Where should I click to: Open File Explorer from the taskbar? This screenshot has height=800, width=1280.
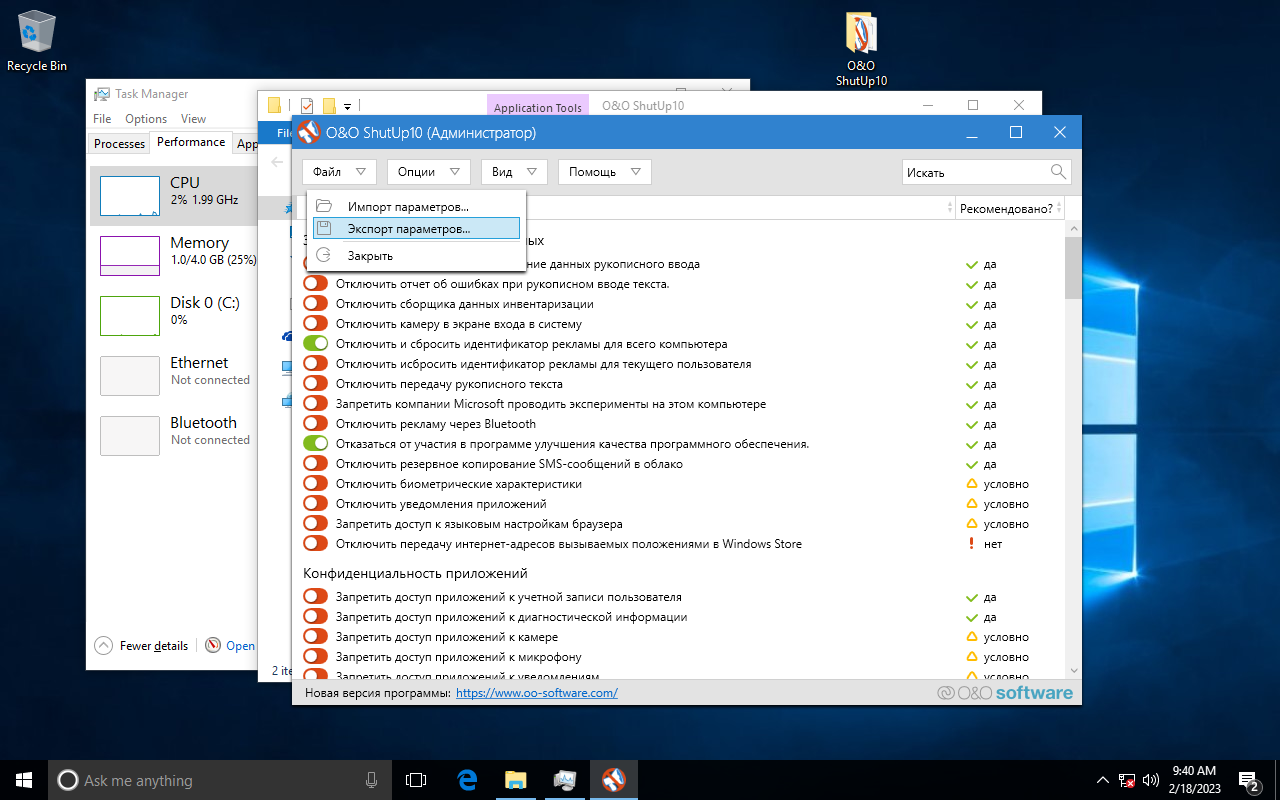515,780
